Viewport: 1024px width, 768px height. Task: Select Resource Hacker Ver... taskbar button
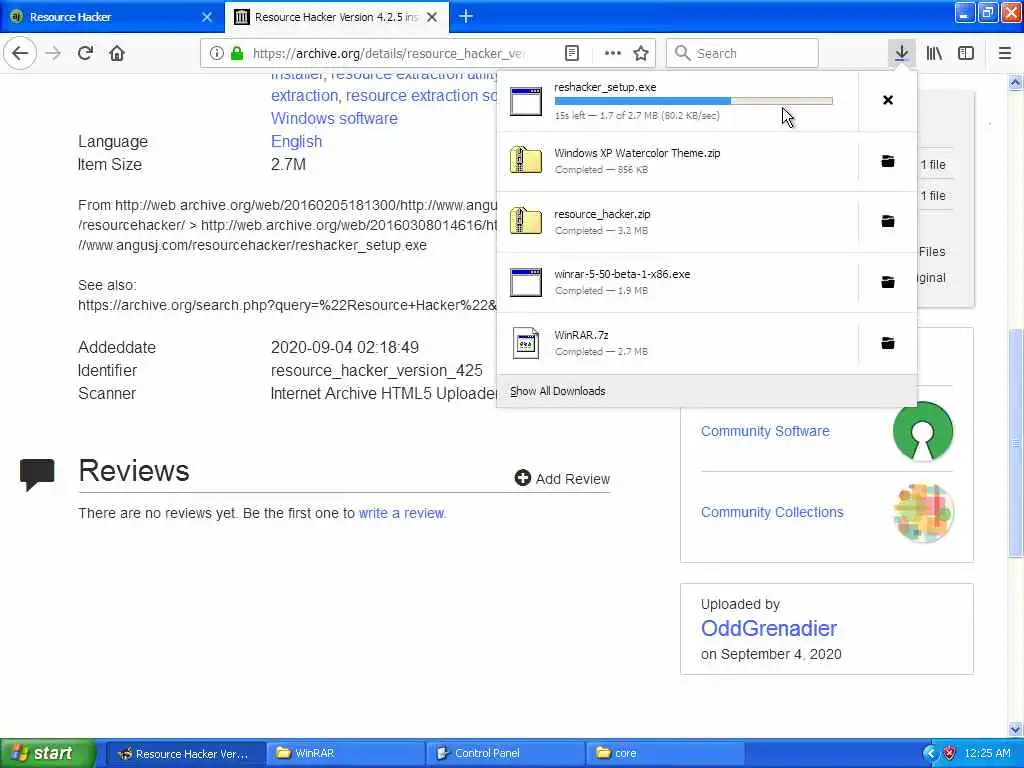186,753
